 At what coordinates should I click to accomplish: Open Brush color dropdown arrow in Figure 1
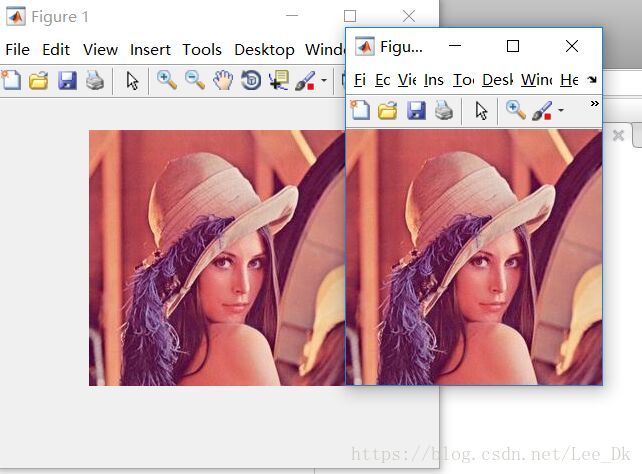tap(324, 80)
